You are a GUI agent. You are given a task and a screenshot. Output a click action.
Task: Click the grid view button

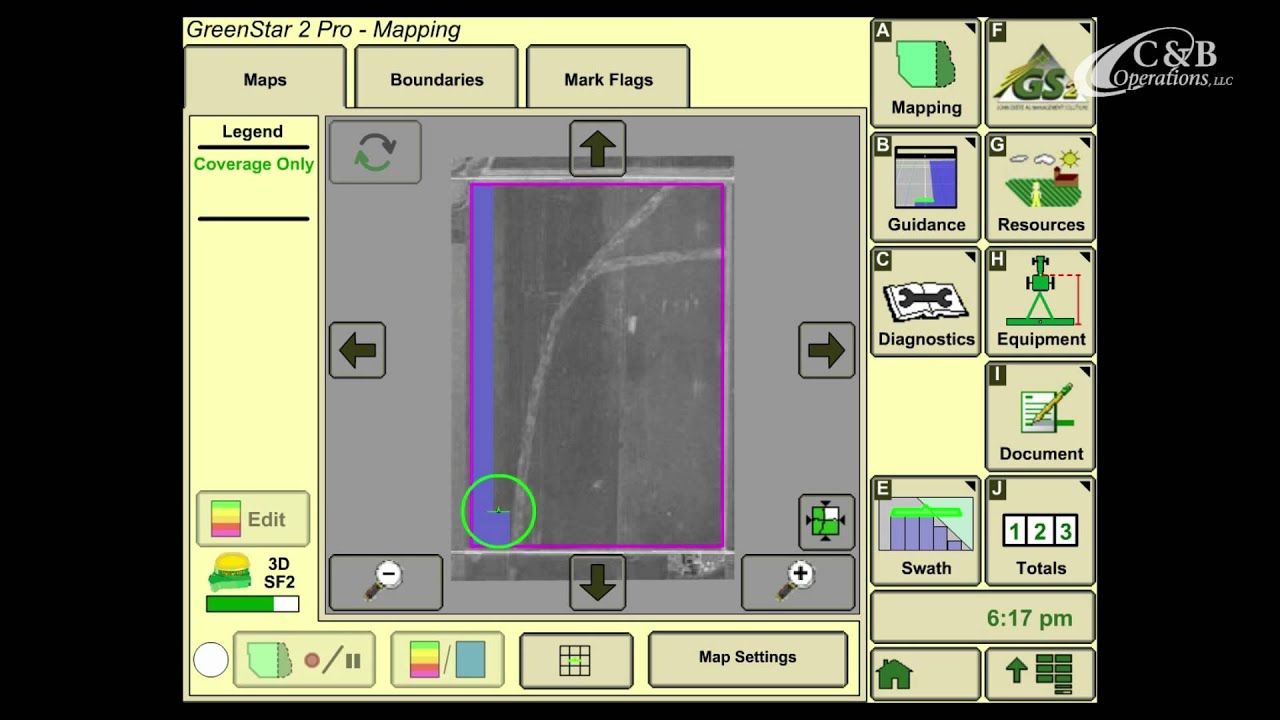[x=576, y=660]
